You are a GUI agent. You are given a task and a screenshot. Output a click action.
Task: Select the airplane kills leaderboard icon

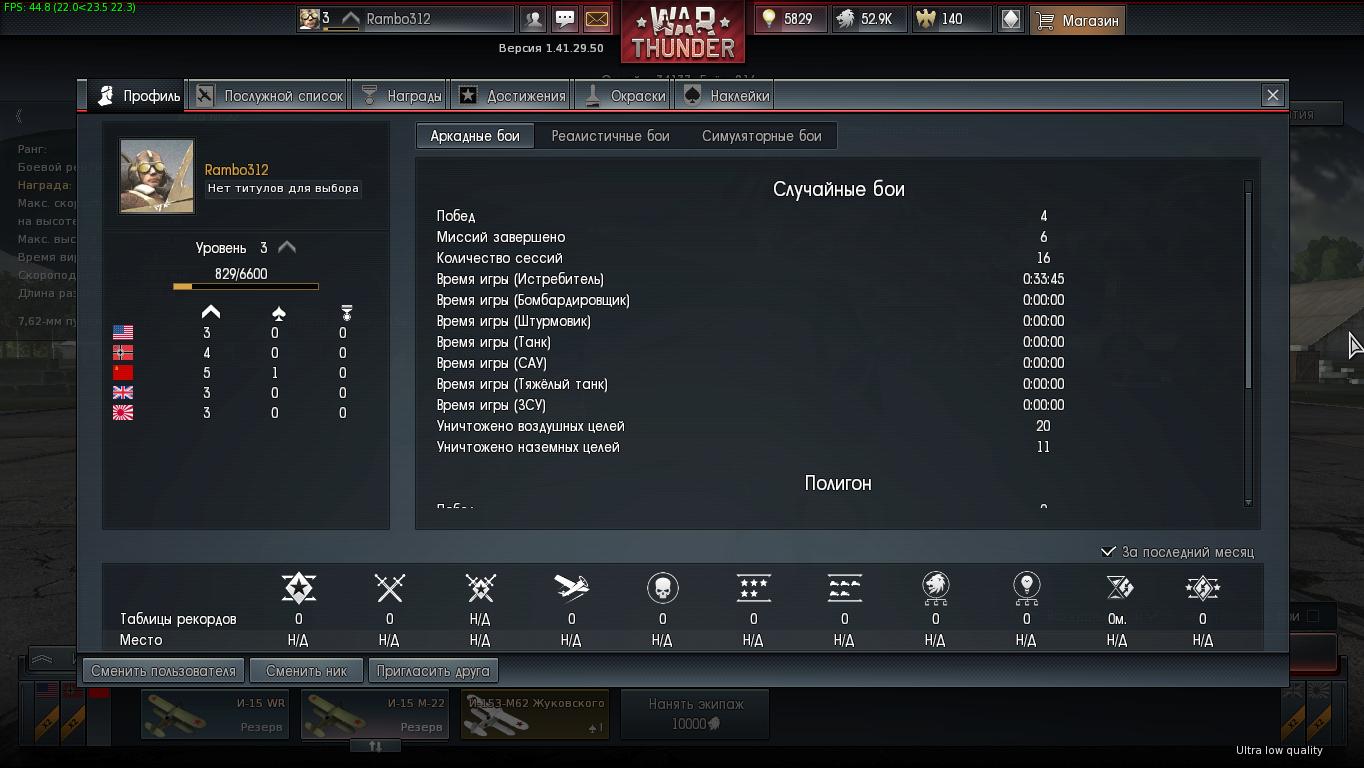coord(571,588)
